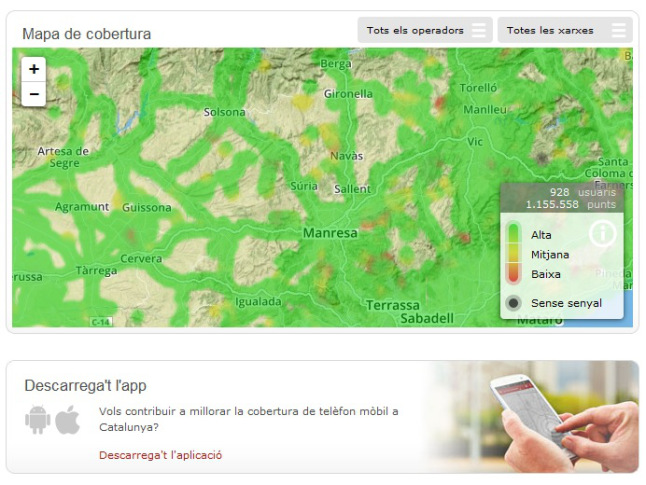This screenshot has height=485, width=646.
Task: Click hamburger icon beside Tots els operadors
Action: tap(480, 31)
